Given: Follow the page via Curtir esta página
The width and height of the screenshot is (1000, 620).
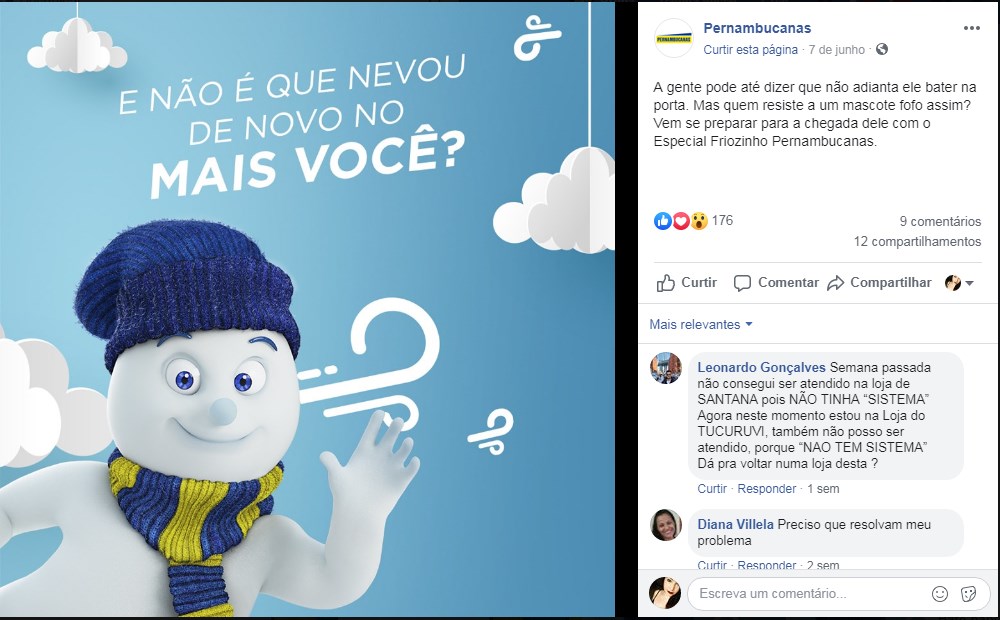Looking at the screenshot, I should pyautogui.click(x=750, y=50).
